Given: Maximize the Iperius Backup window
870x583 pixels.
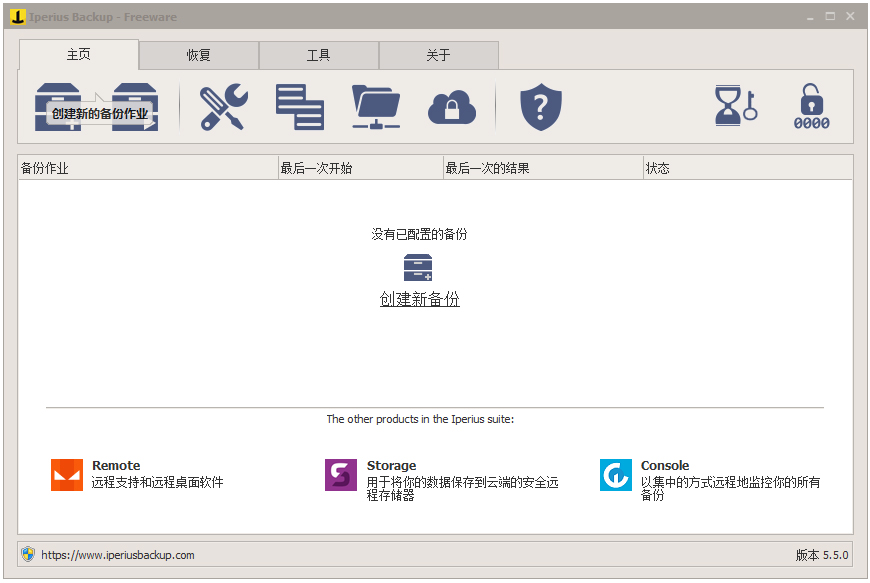Looking at the screenshot, I should point(830,16).
